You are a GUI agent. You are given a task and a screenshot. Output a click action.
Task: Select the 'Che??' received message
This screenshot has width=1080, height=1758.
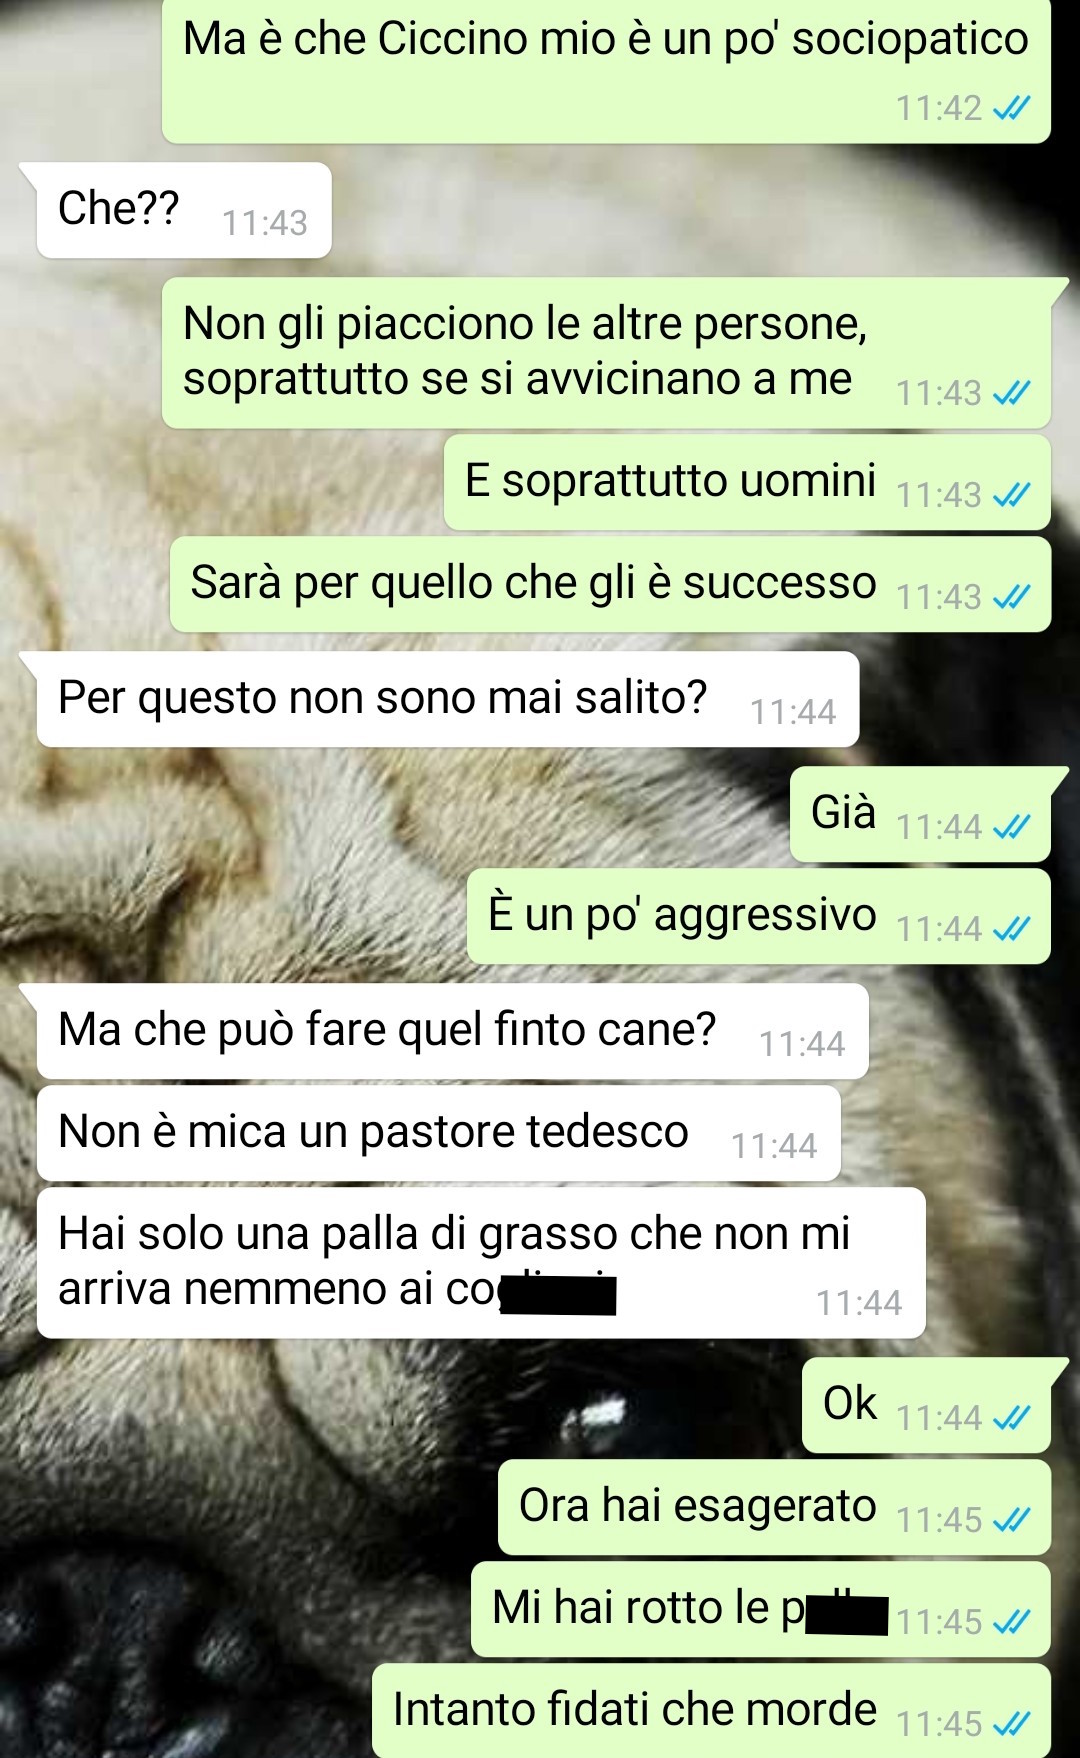pyautogui.click(x=184, y=210)
